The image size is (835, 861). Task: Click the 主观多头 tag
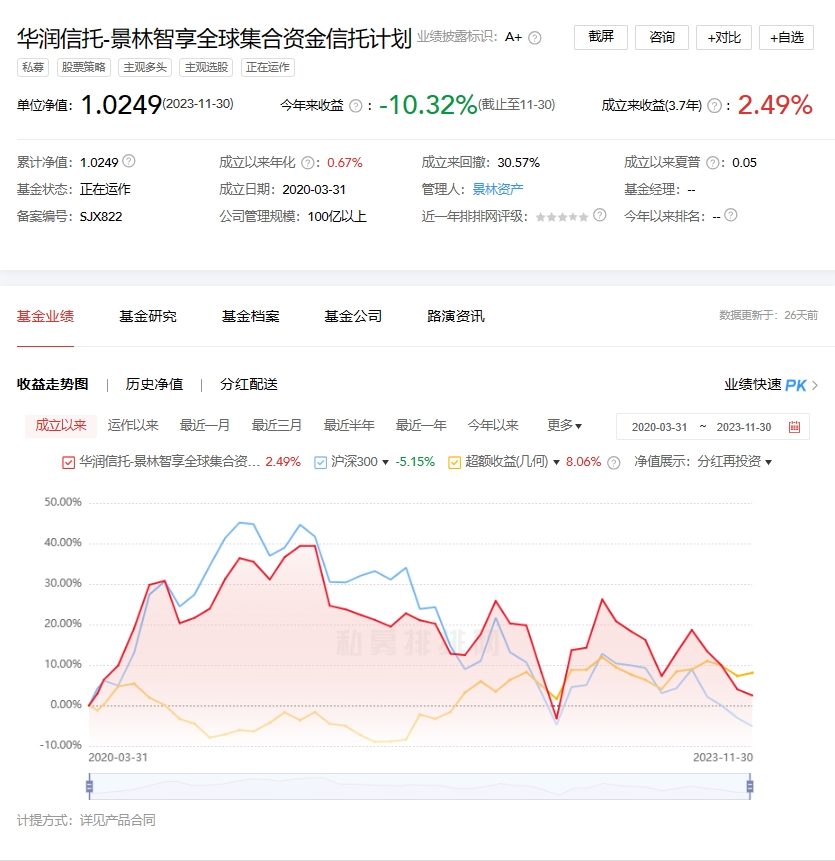tap(145, 68)
